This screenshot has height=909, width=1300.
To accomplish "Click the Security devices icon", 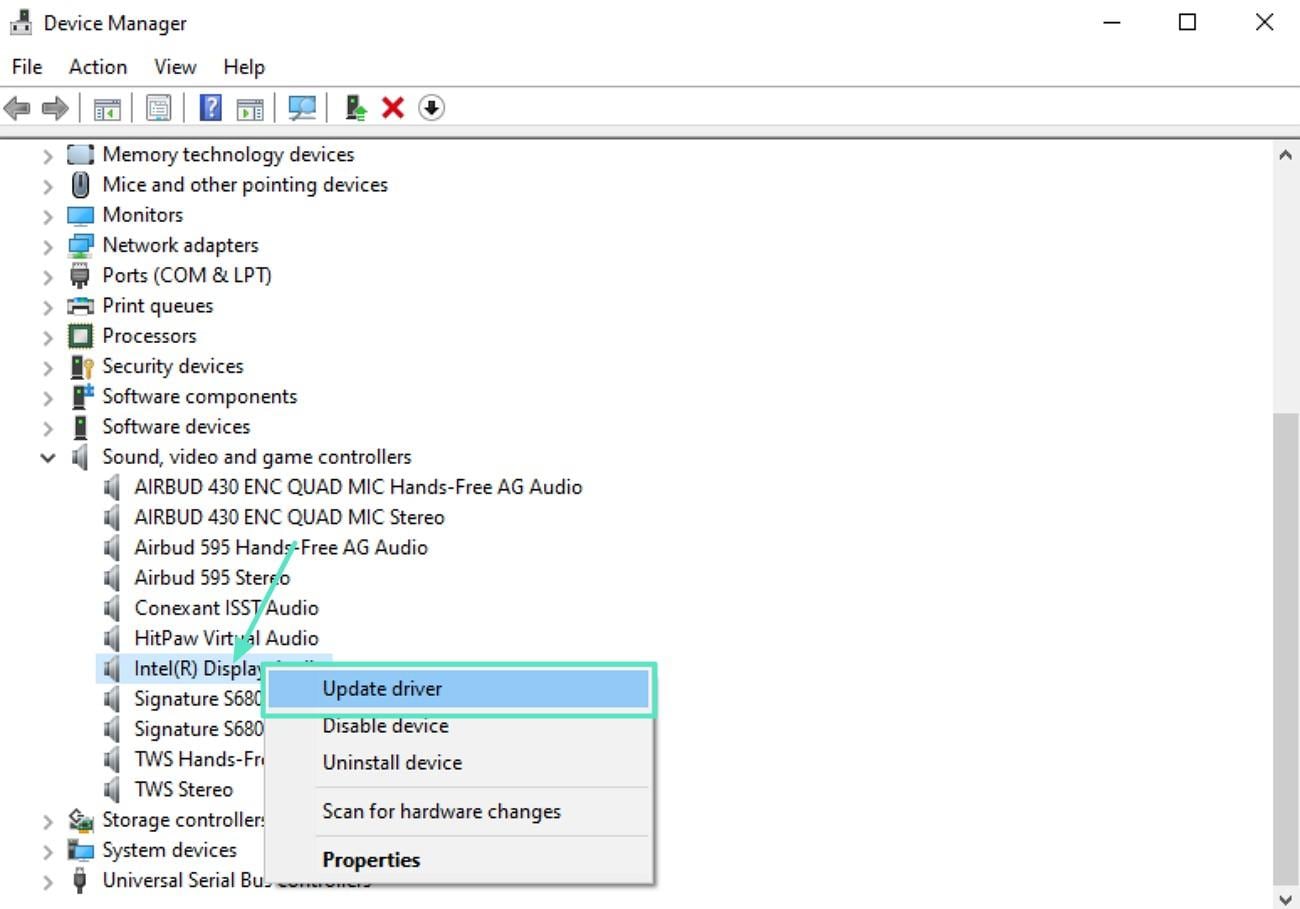I will click(81, 366).
